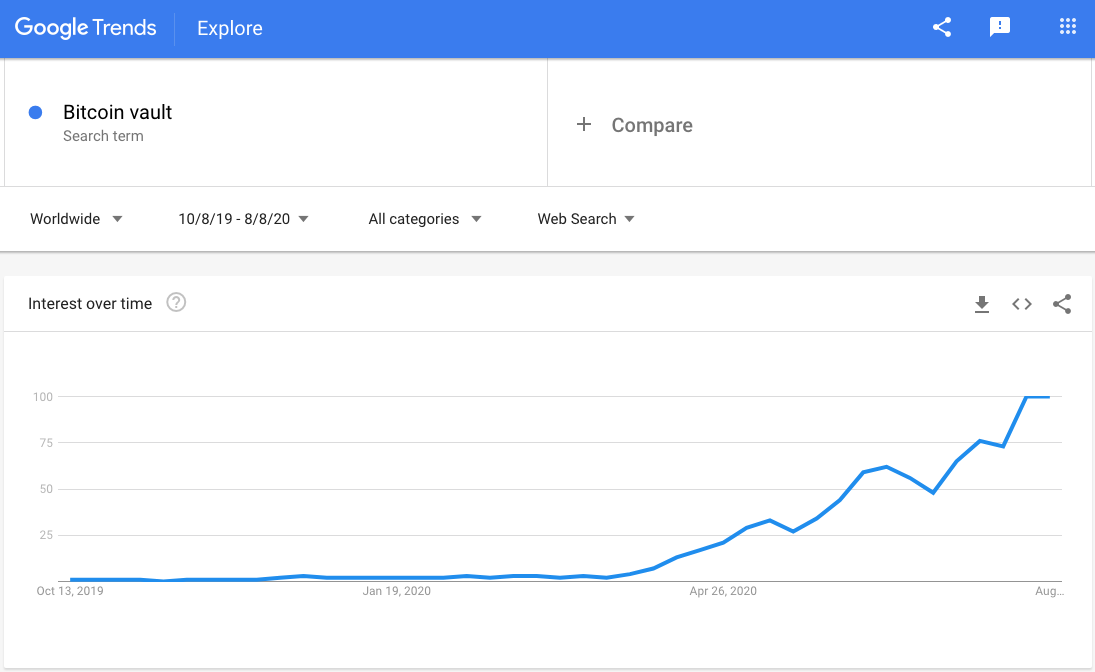Select the Explore menu item
This screenshot has height=672, width=1095.
click(229, 29)
